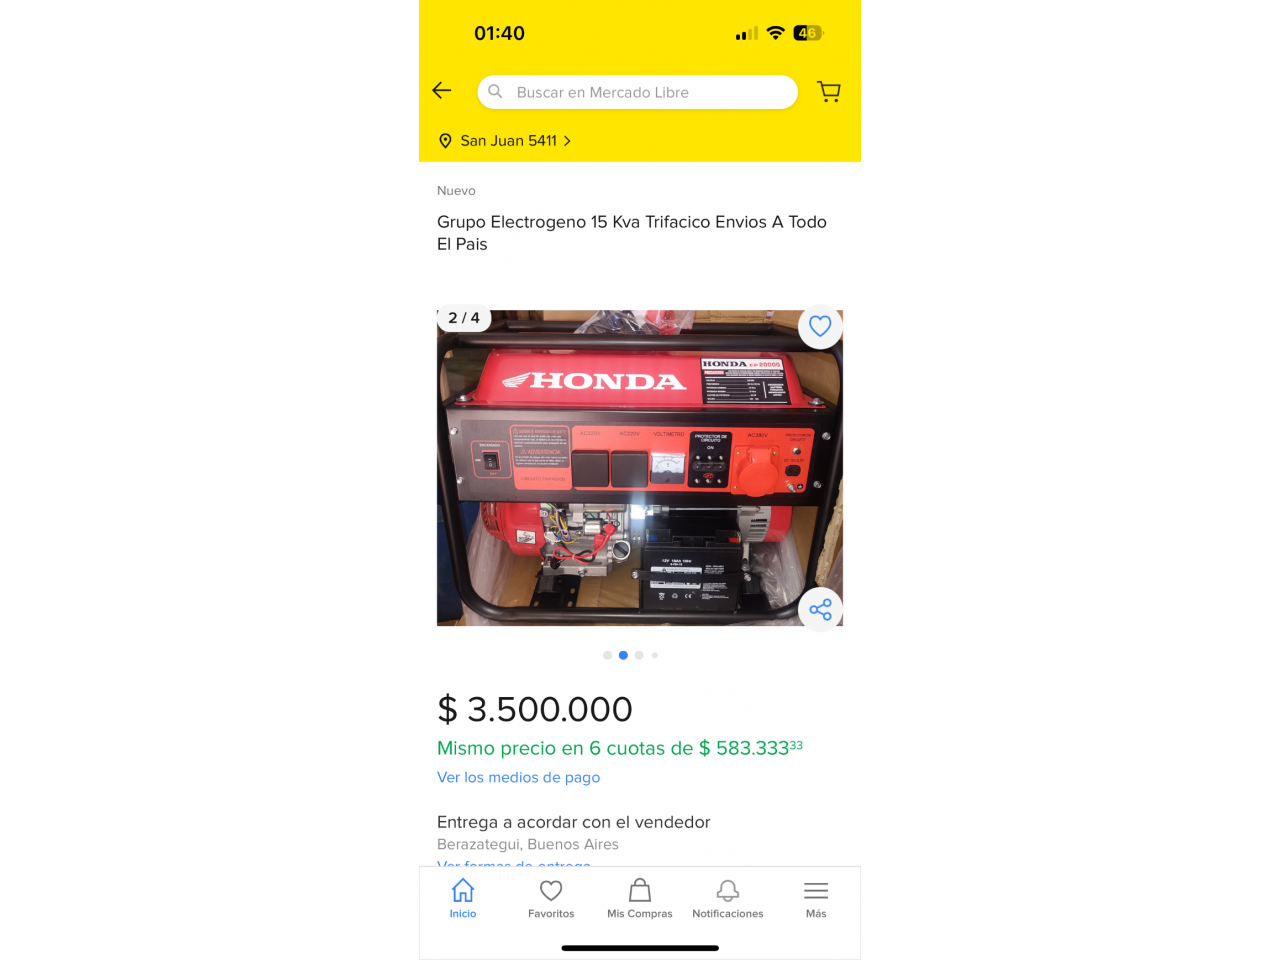The height and width of the screenshot is (960, 1280).
Task: Toggle favorite heart on product image
Action: [820, 326]
